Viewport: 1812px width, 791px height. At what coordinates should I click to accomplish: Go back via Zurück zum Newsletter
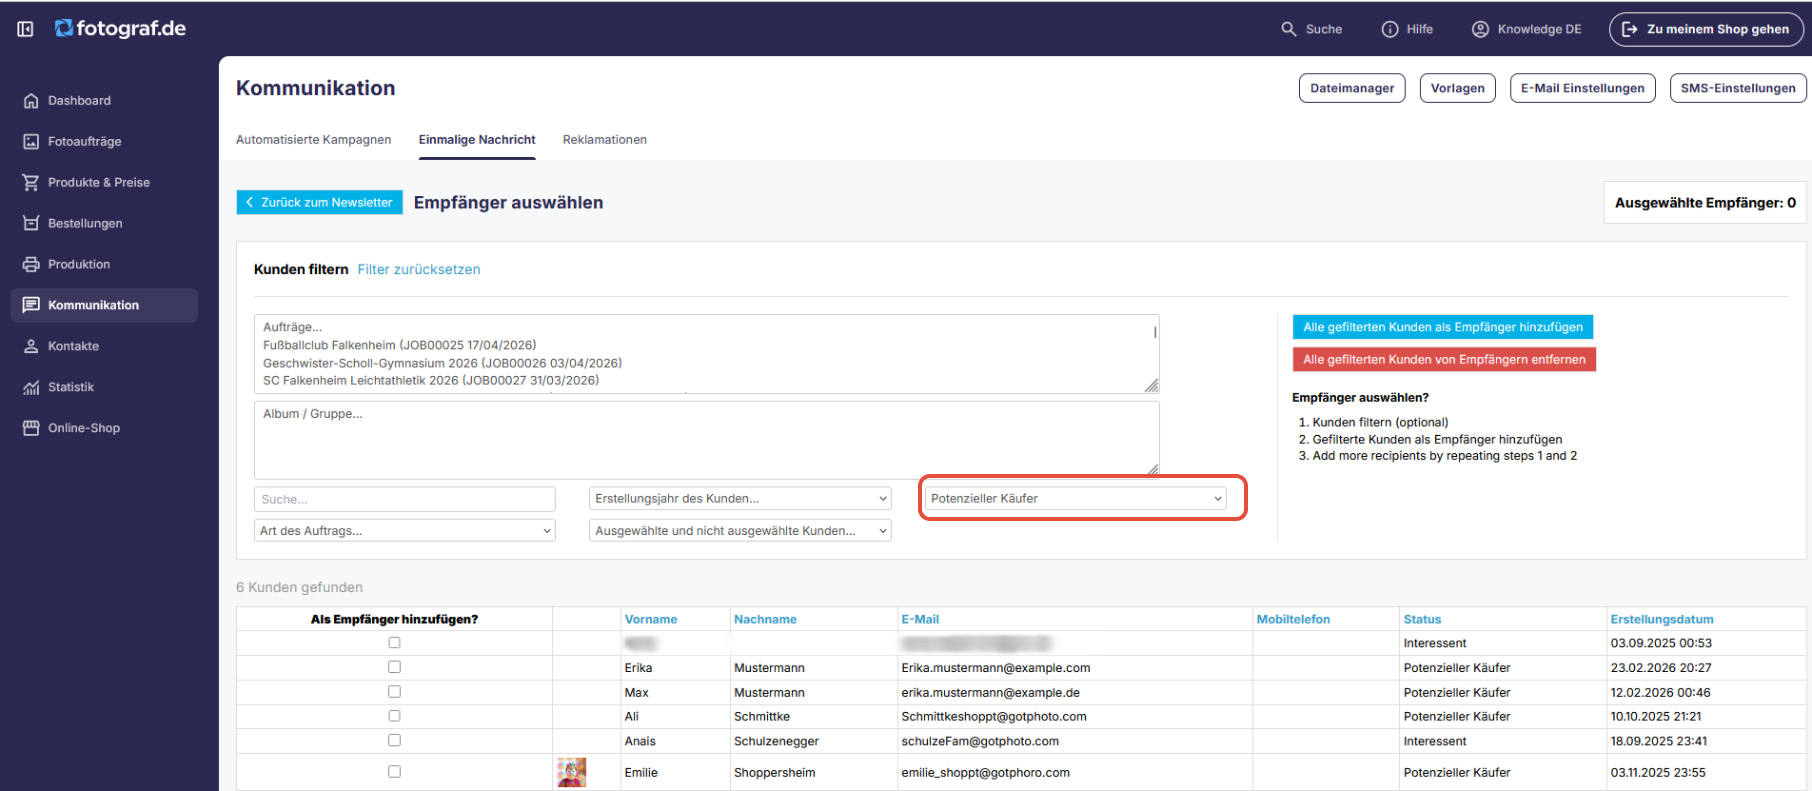tap(320, 203)
